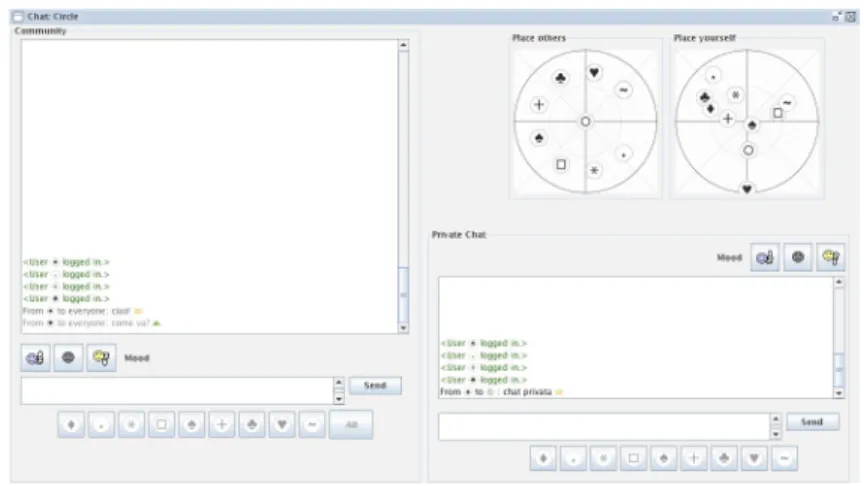Pick the square user button in Private Chat

tap(634, 458)
